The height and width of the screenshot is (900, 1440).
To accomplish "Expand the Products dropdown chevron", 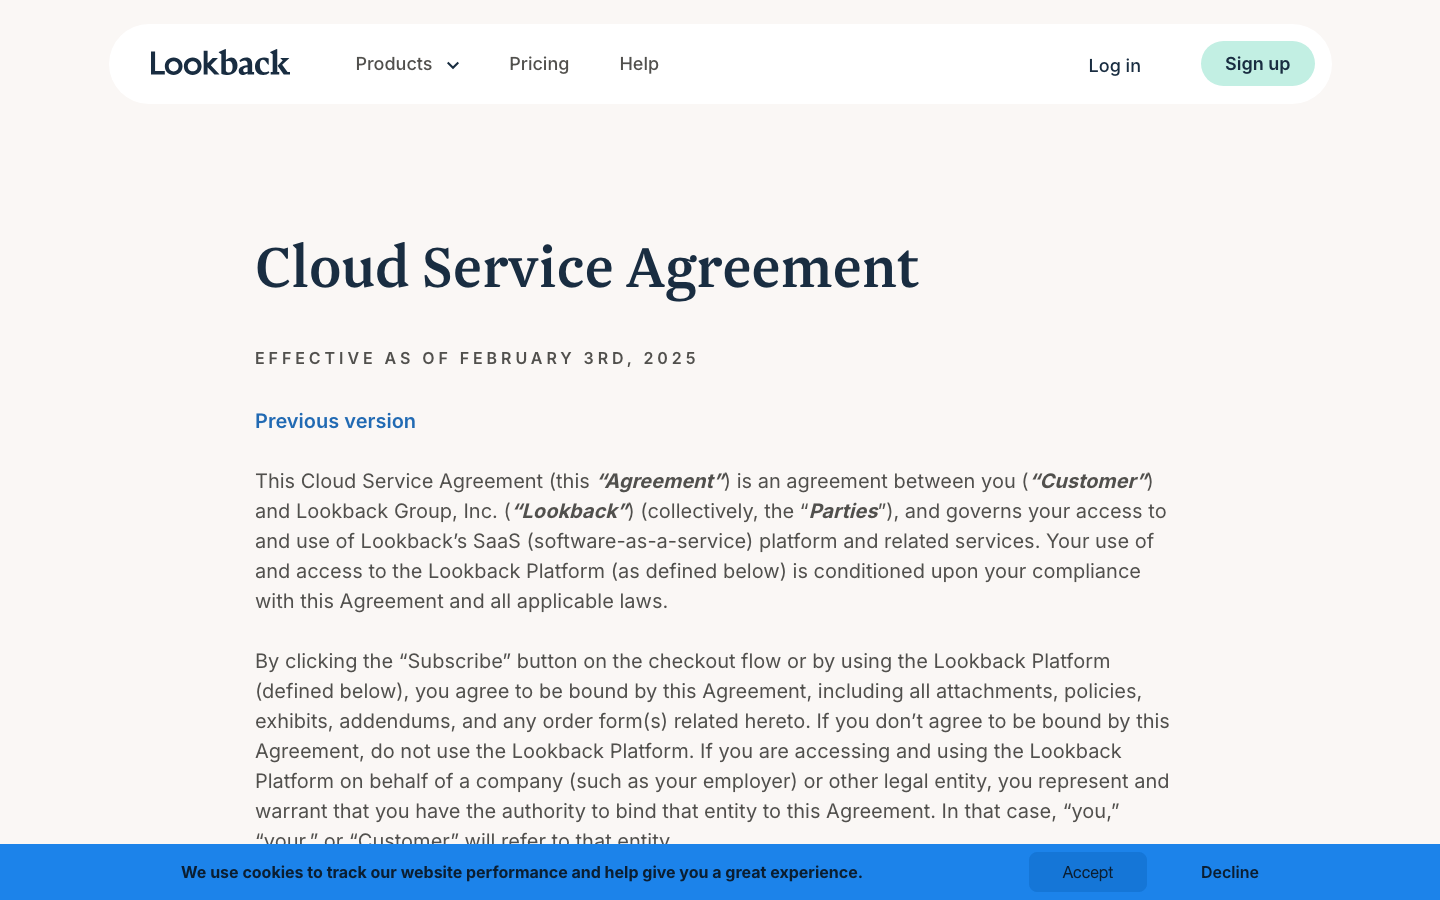I will click(x=453, y=65).
